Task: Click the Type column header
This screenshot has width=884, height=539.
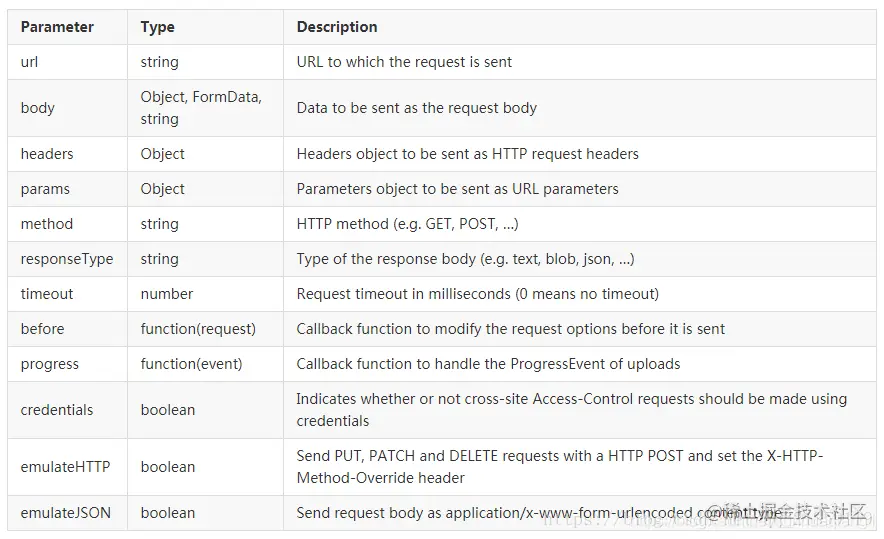Action: pyautogui.click(x=157, y=27)
